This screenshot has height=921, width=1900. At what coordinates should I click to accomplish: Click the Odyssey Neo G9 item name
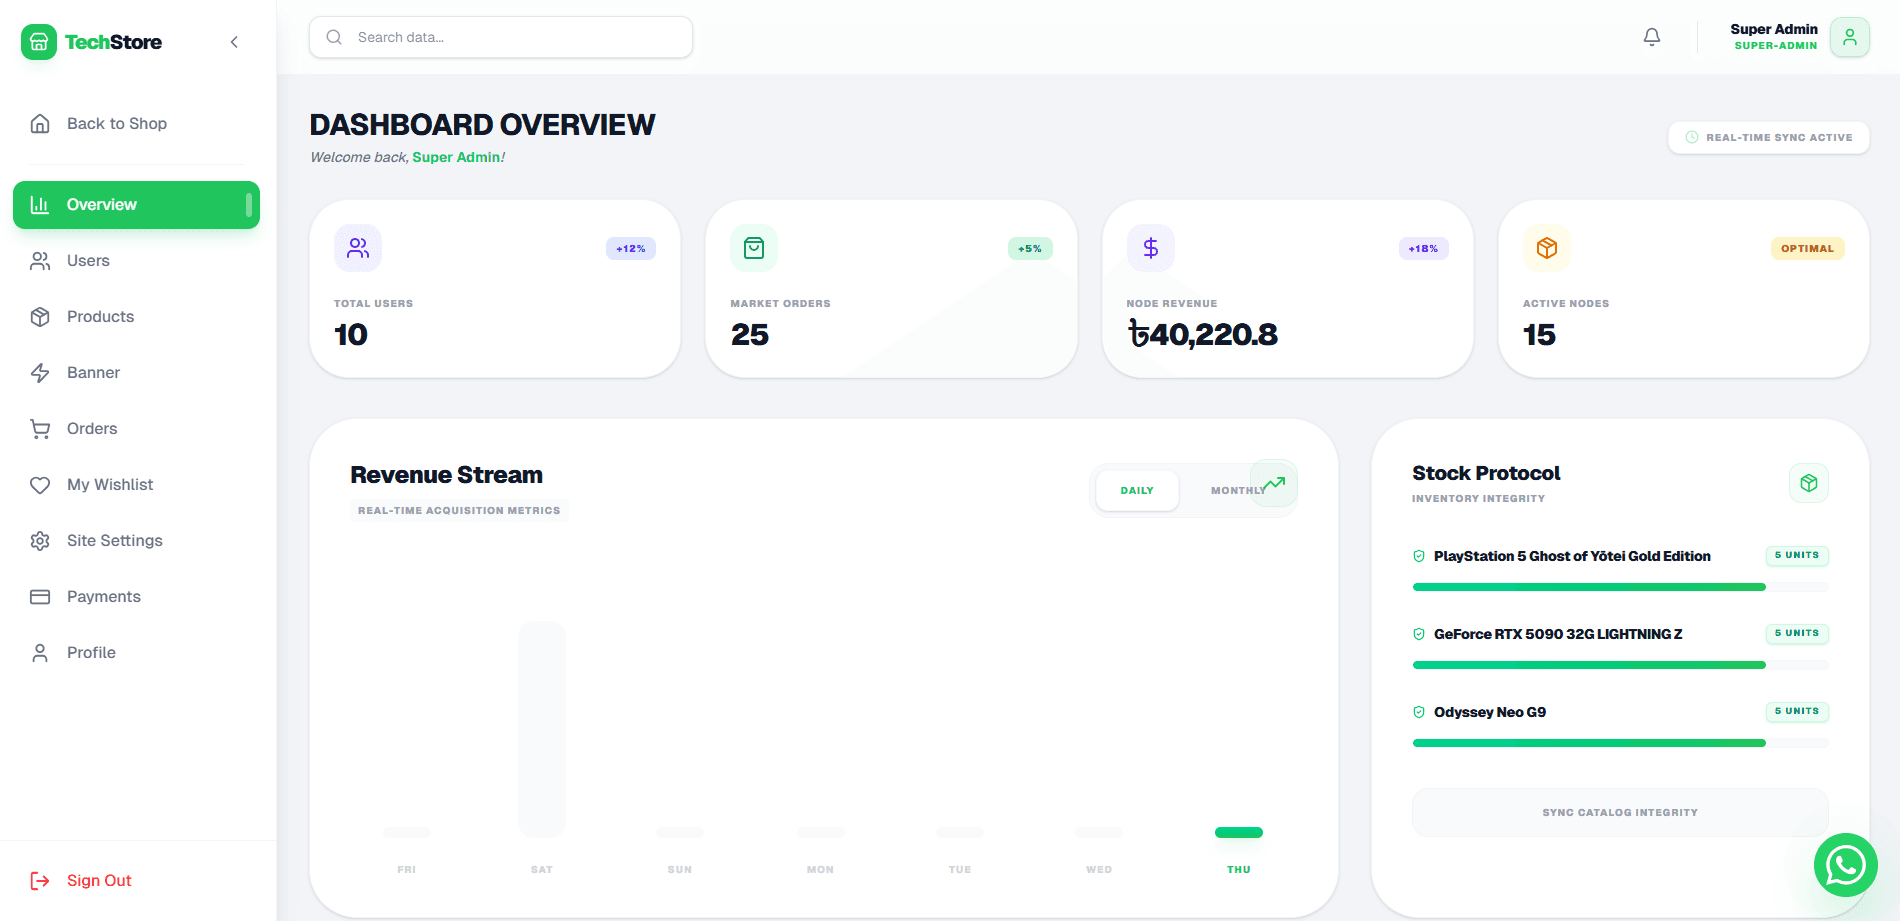click(1490, 713)
